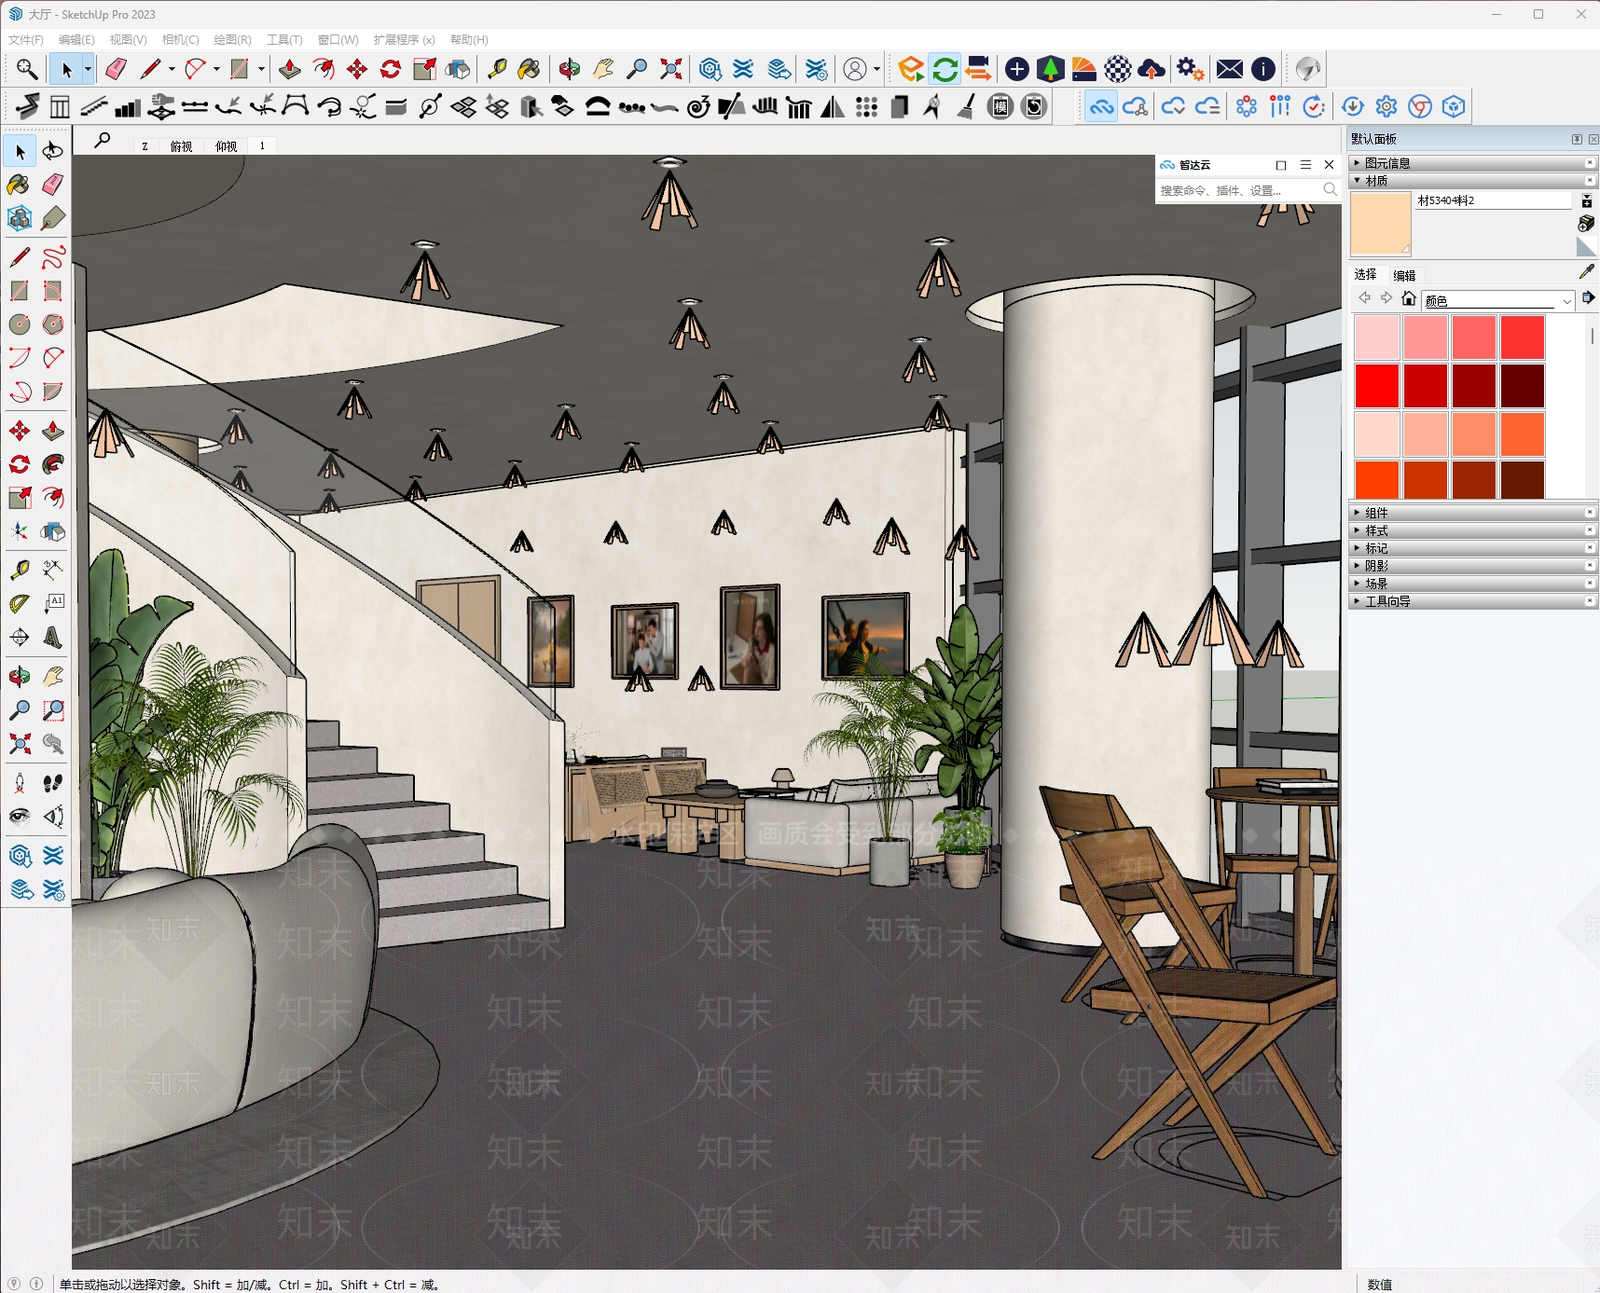This screenshot has width=1600, height=1293.
Task: Select the Rotate tool in top toolbar
Action: pyautogui.click(x=391, y=69)
